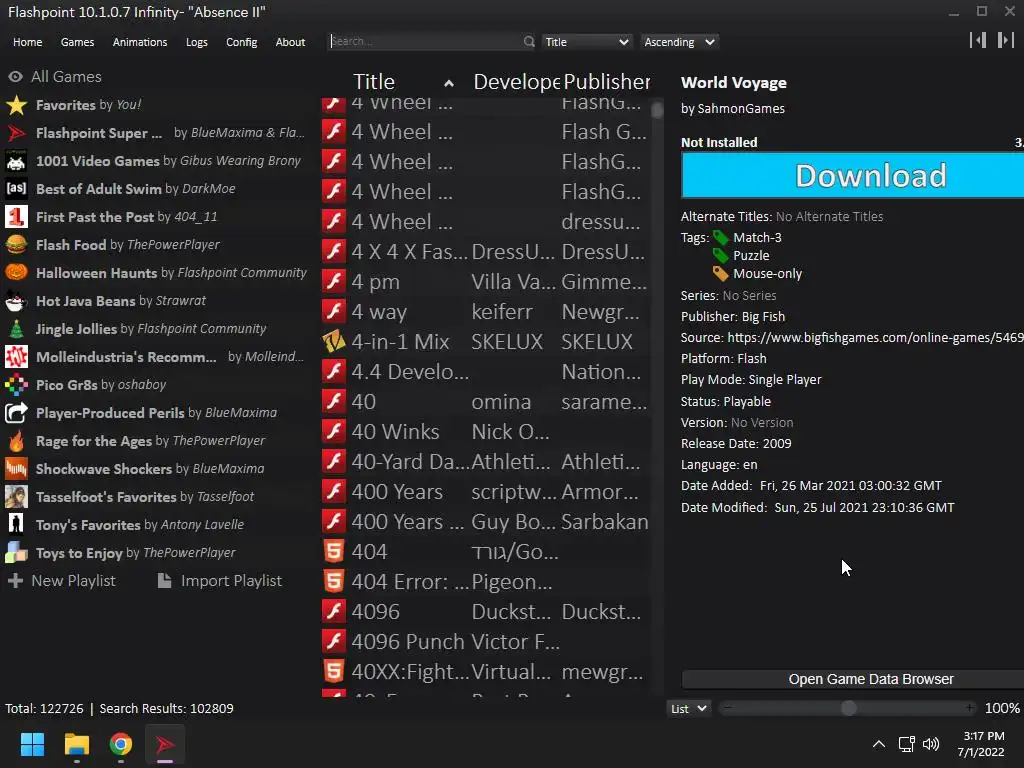The height and width of the screenshot is (768, 1024).
Task: Open the Title sort-by dropdown
Action: coord(586,42)
